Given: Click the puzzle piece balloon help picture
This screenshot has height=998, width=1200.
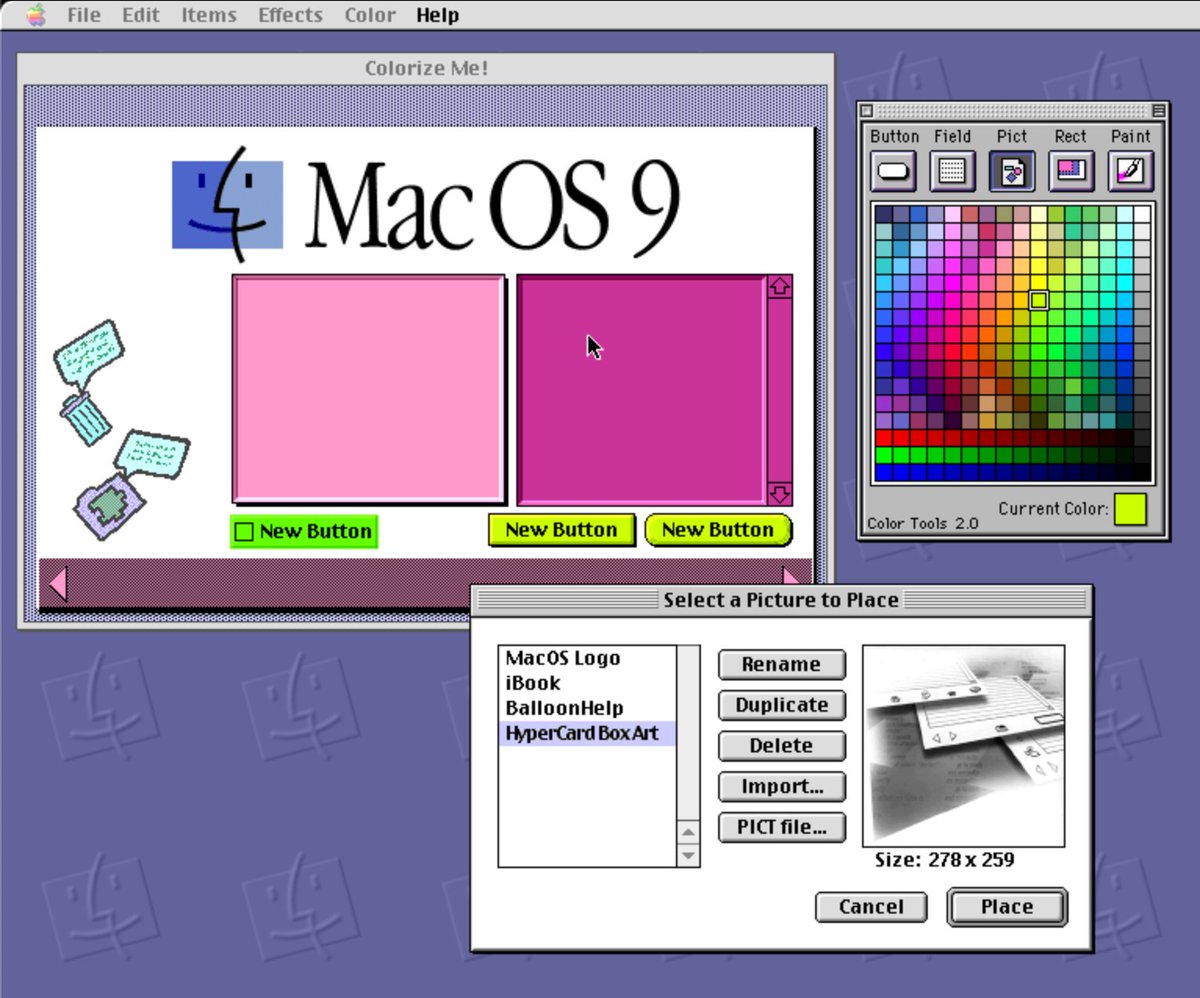Looking at the screenshot, I should (x=132, y=485).
